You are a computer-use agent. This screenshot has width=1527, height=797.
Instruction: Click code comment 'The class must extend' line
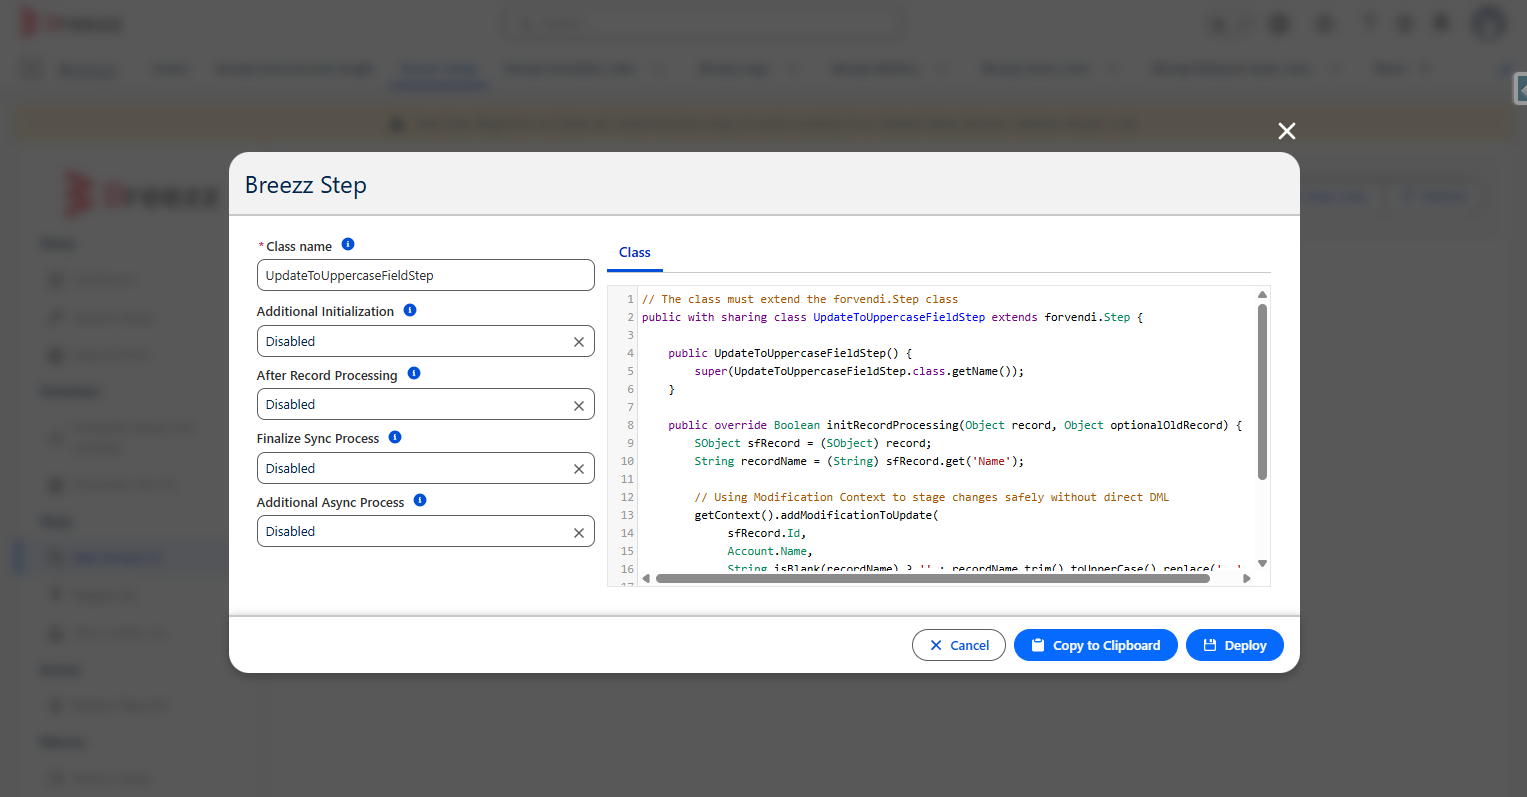pyautogui.click(x=800, y=299)
